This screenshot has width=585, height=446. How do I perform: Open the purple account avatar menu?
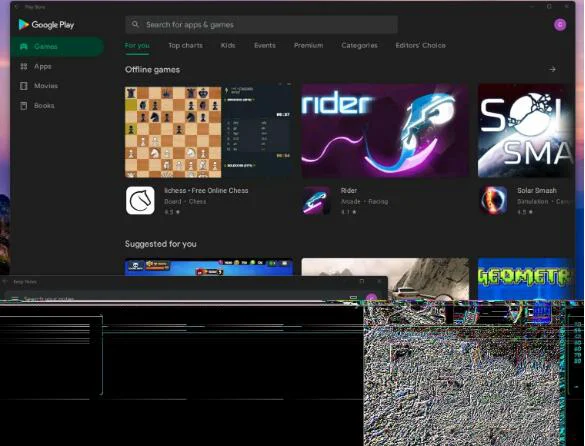pos(560,25)
